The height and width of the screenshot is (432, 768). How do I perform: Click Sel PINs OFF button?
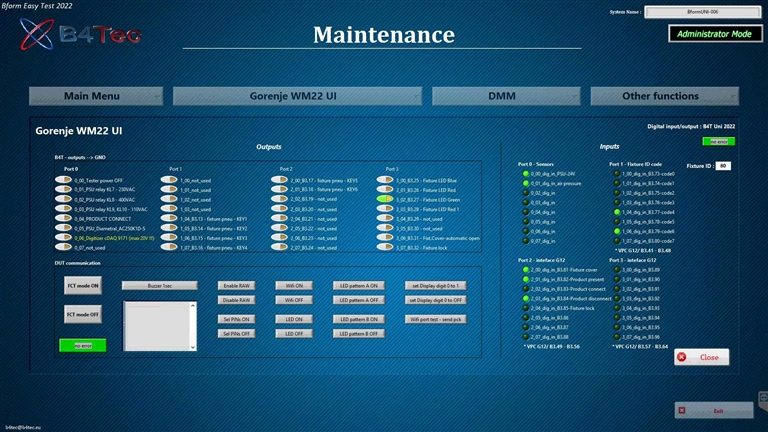coord(237,334)
